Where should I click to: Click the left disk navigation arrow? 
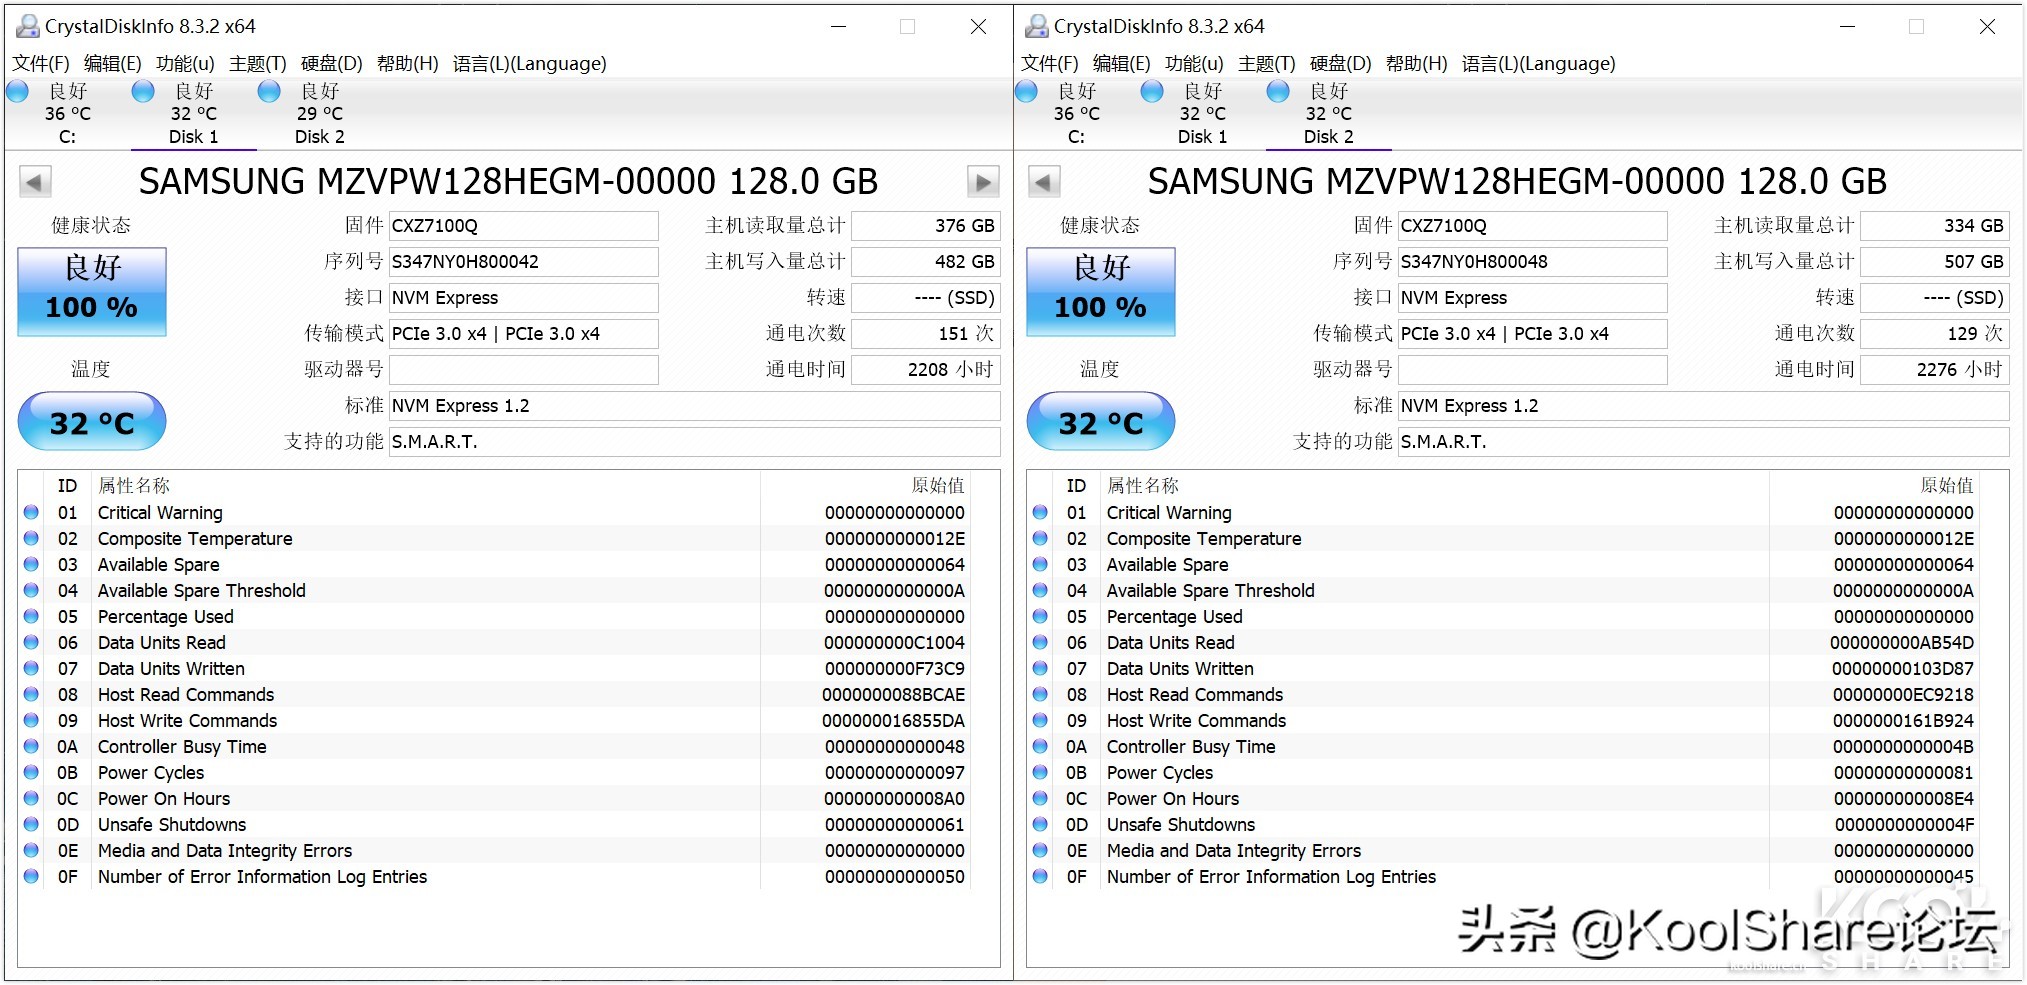35,181
